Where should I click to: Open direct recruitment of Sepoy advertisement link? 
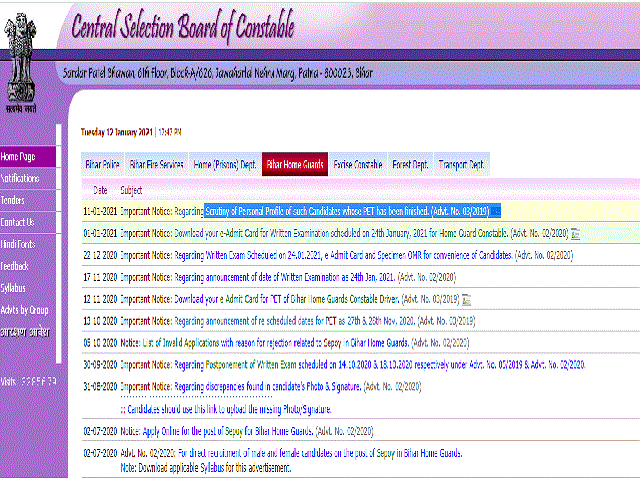pos(320,453)
